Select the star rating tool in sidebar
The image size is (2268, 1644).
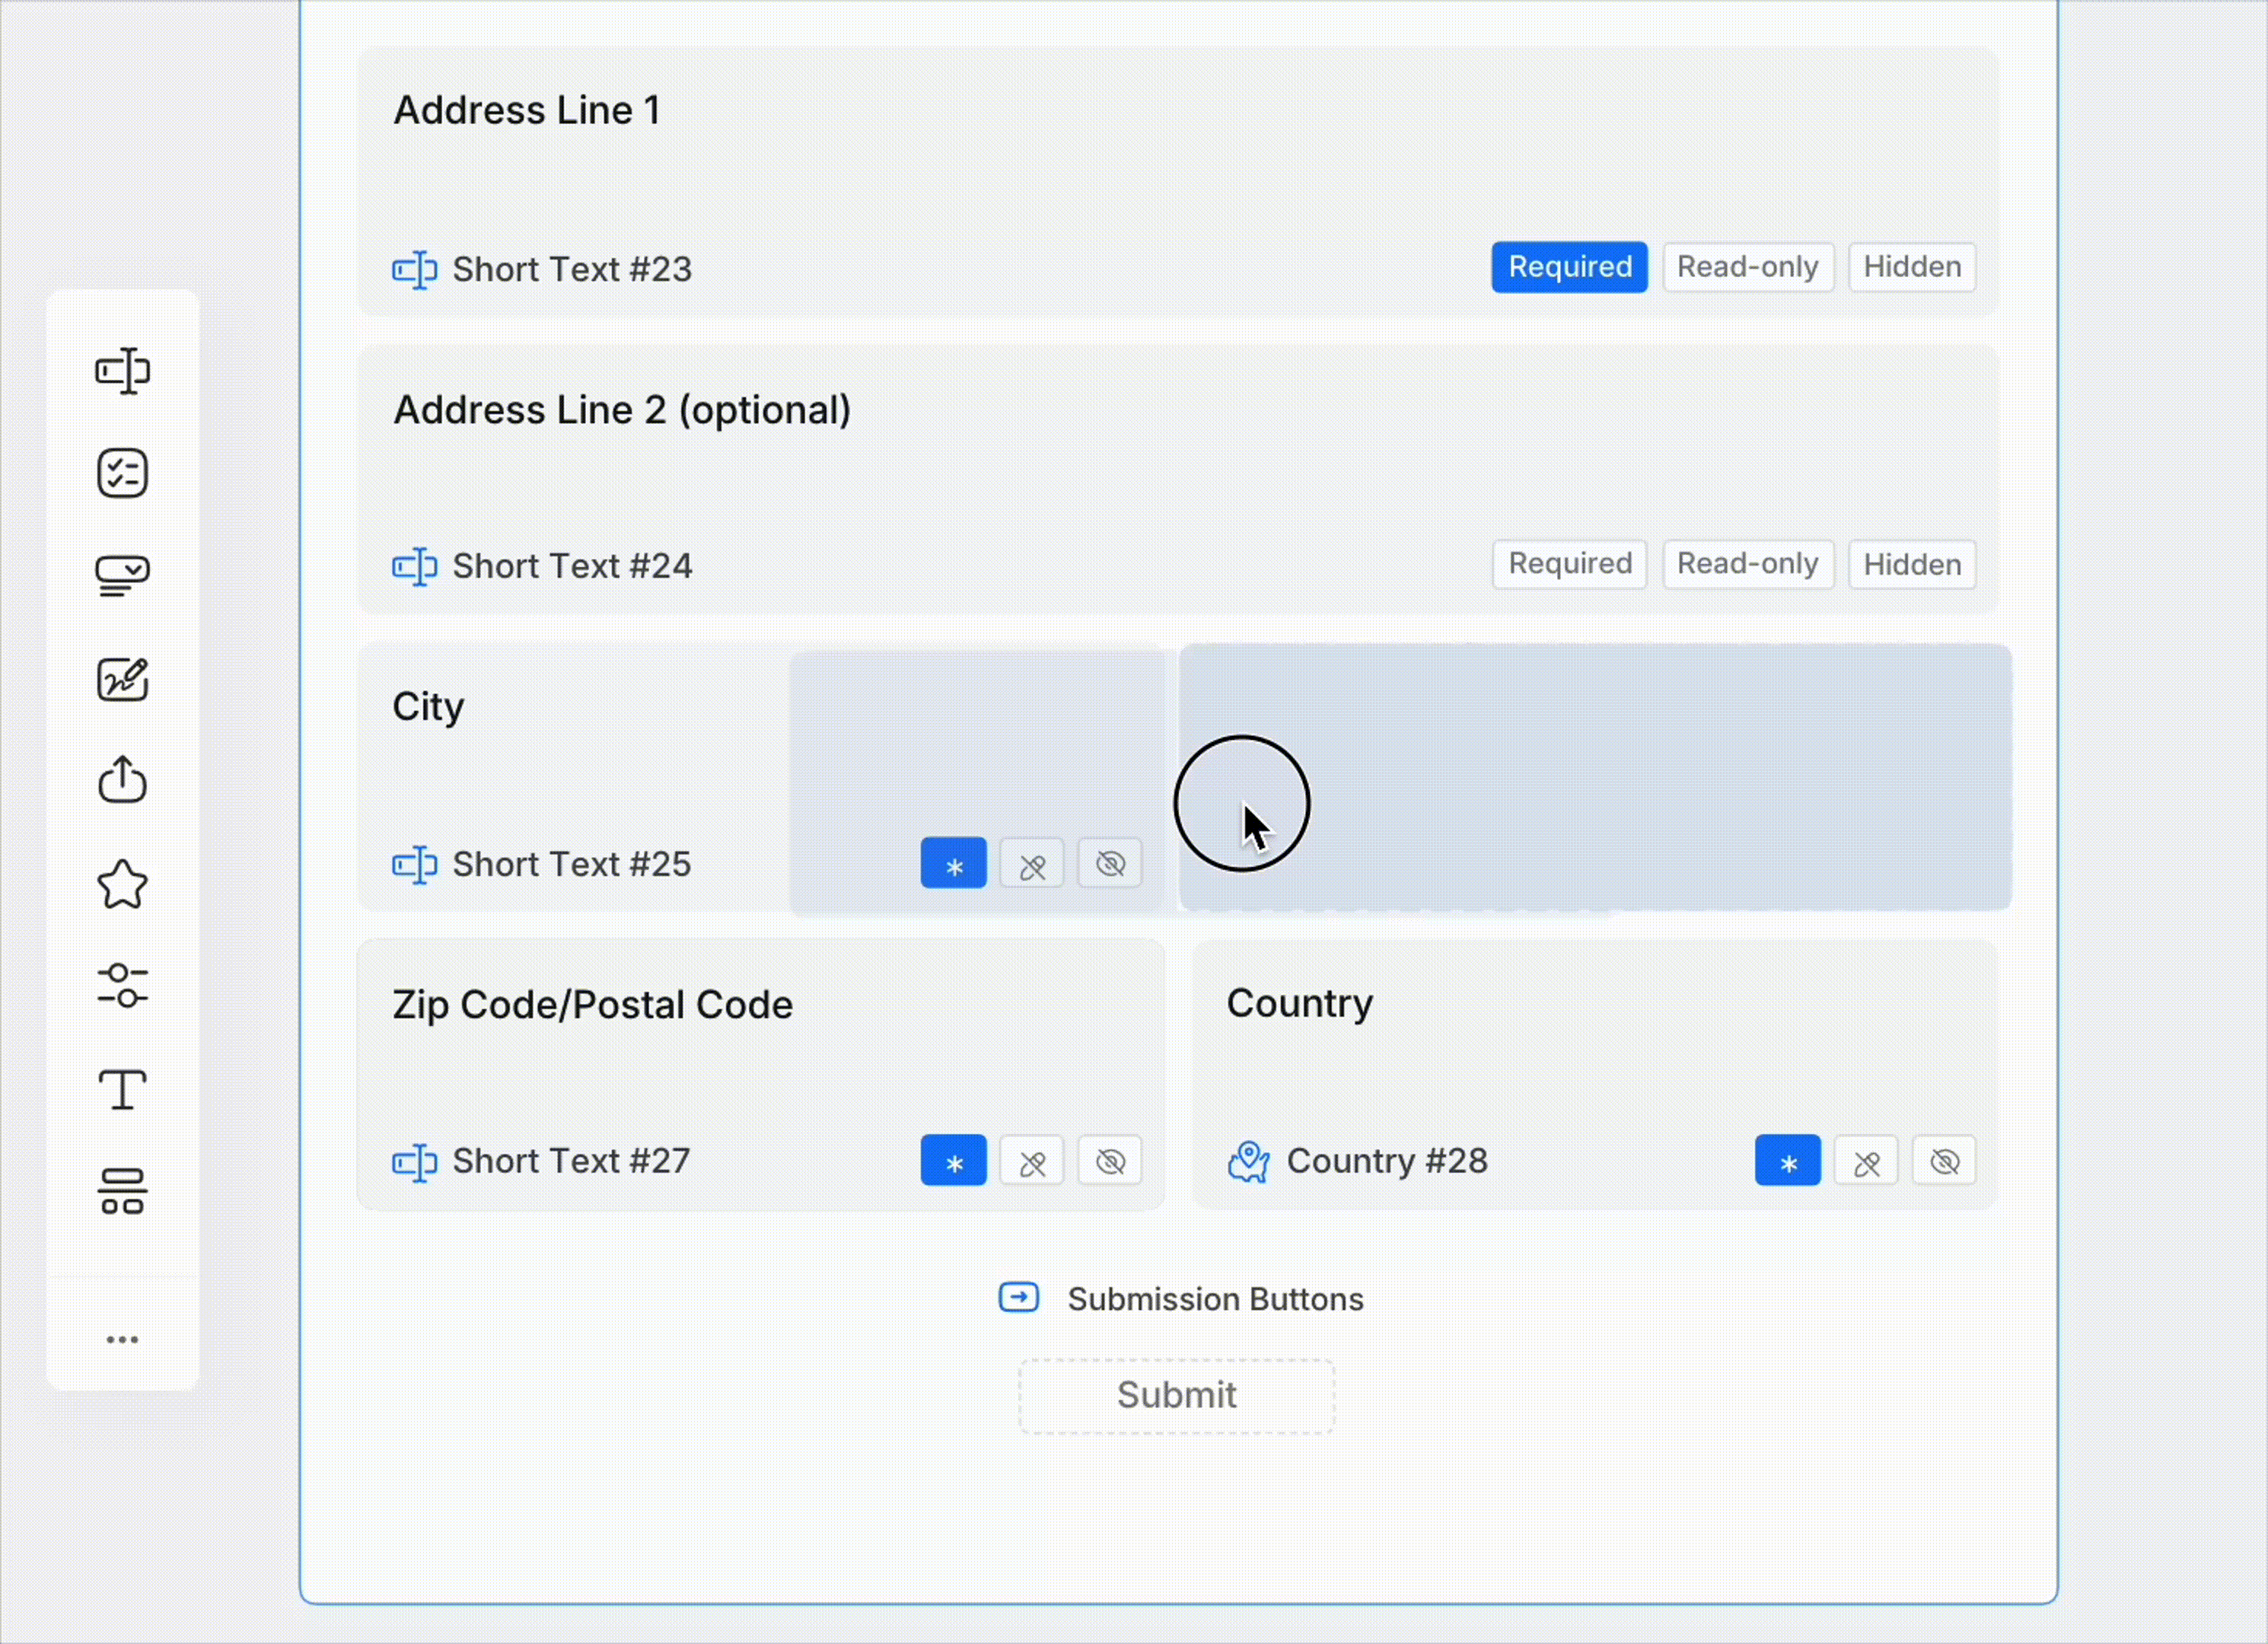tap(122, 884)
